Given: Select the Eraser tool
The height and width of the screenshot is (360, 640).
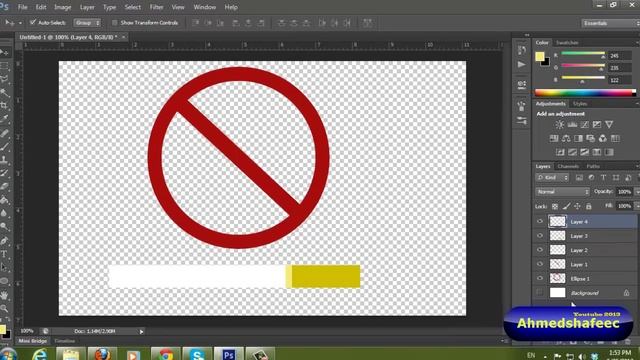Looking at the screenshot, I should point(4,187).
